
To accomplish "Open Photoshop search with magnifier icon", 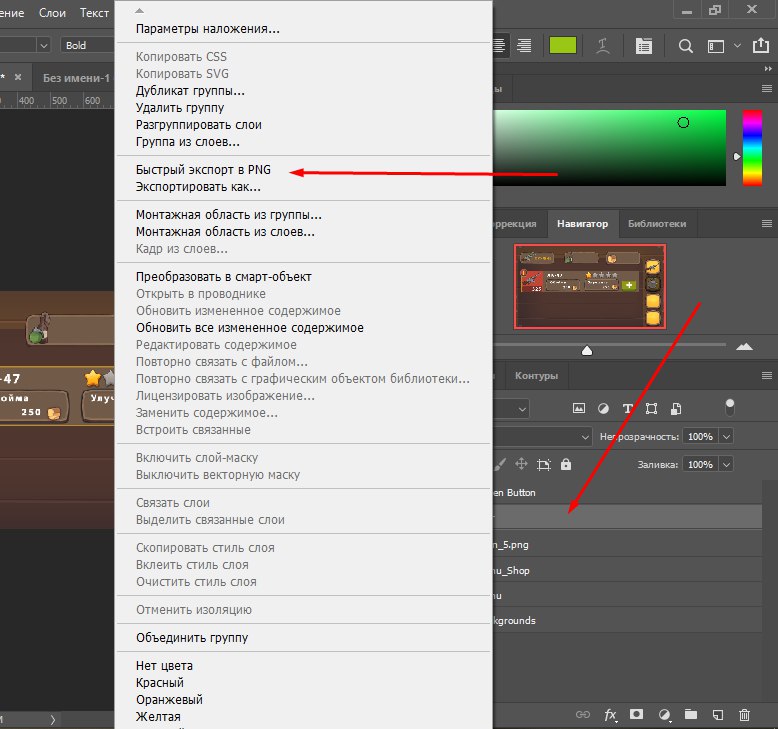I will [x=686, y=46].
